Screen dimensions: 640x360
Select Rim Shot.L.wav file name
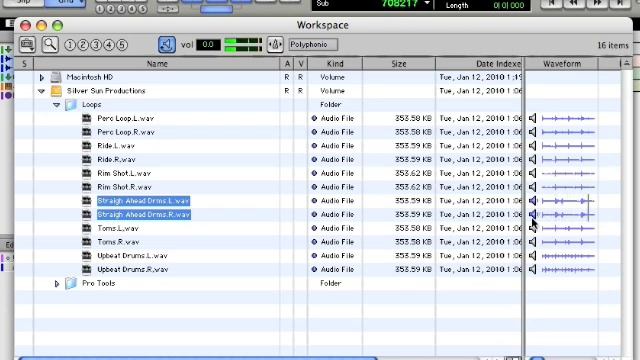pyautogui.click(x=124, y=173)
